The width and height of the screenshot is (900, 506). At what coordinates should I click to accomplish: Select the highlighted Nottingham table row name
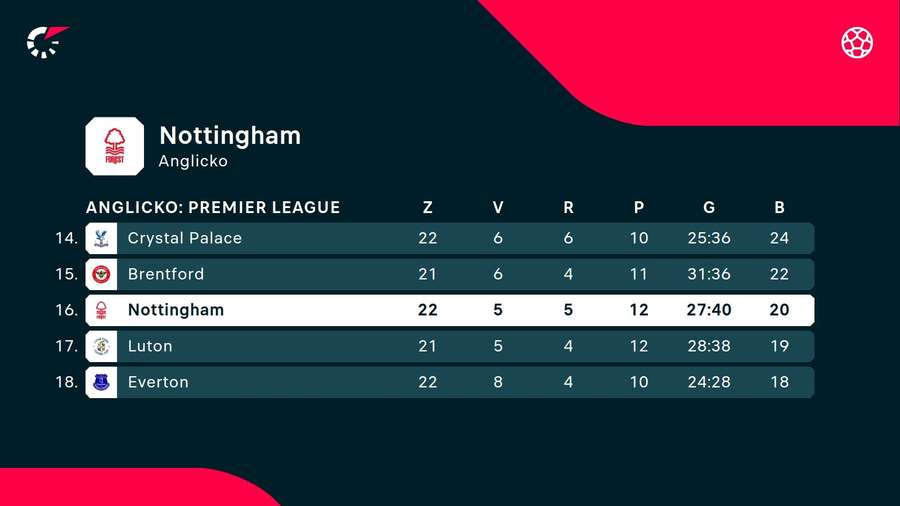click(x=175, y=310)
